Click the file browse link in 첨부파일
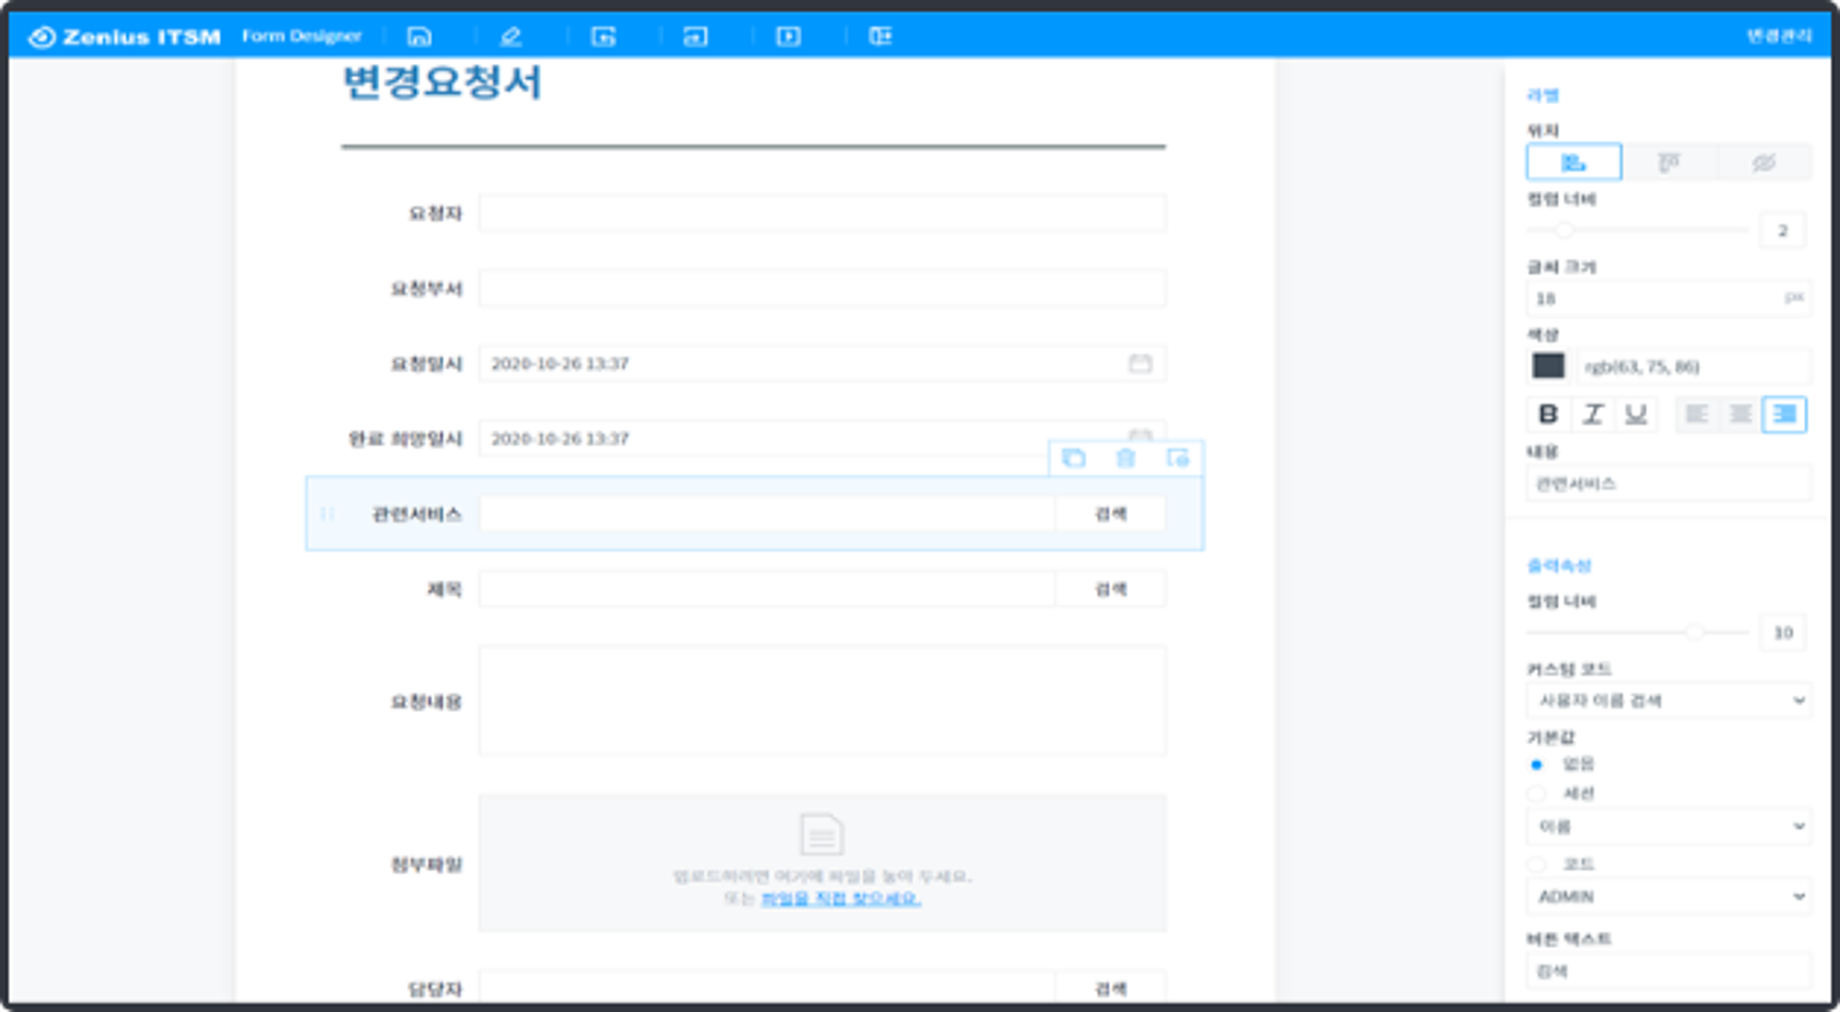Viewport: 1840px width, 1012px height. 840,898
